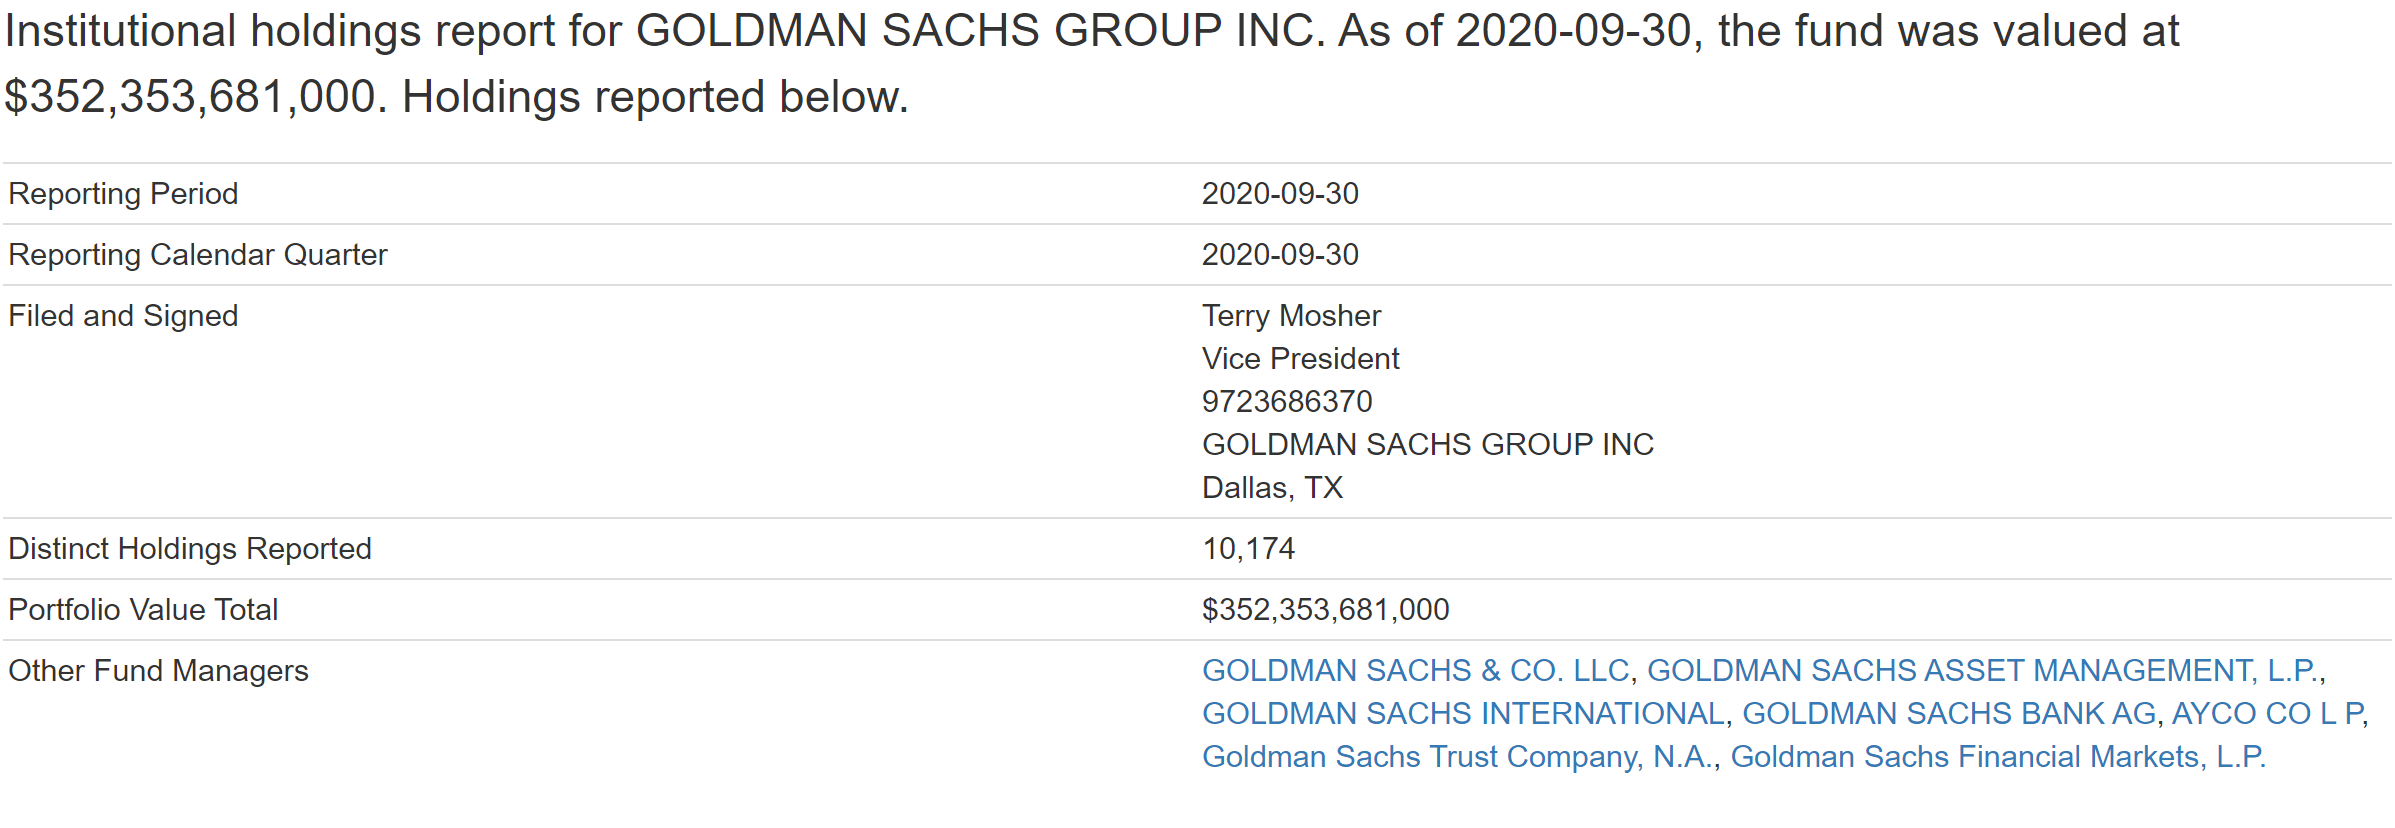Click the Other Fund Managers row label
The image size is (2395, 828).
(x=158, y=671)
